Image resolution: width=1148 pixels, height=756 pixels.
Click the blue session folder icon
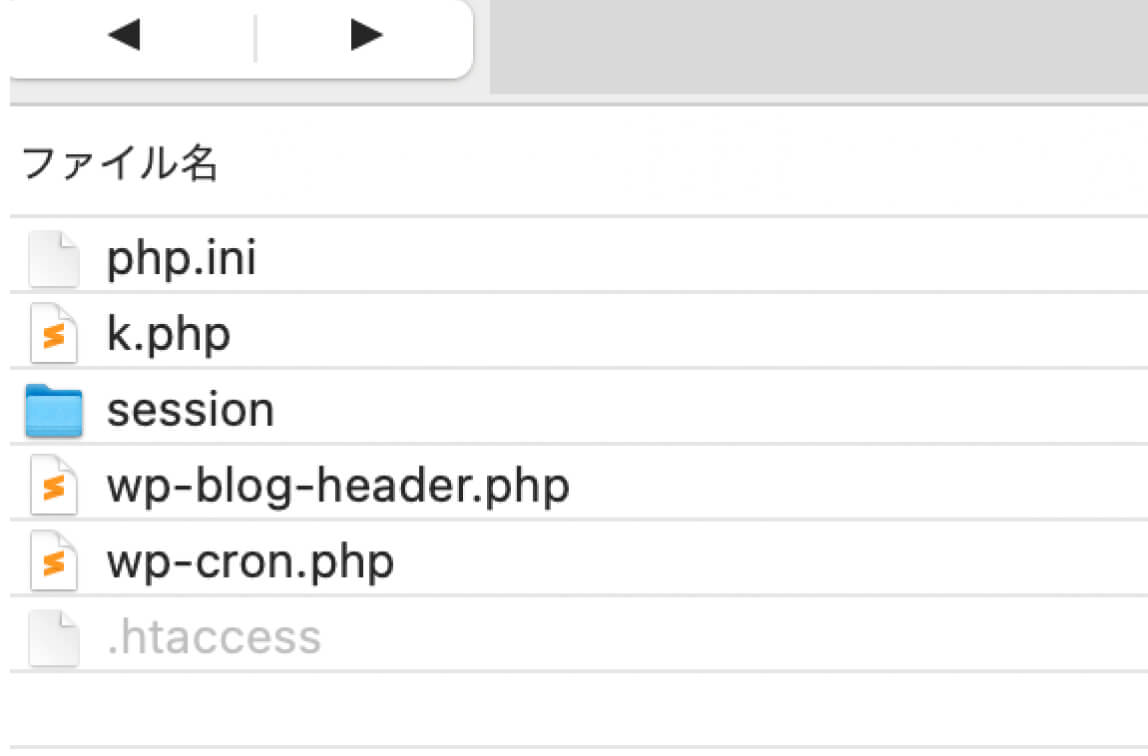(x=53, y=410)
